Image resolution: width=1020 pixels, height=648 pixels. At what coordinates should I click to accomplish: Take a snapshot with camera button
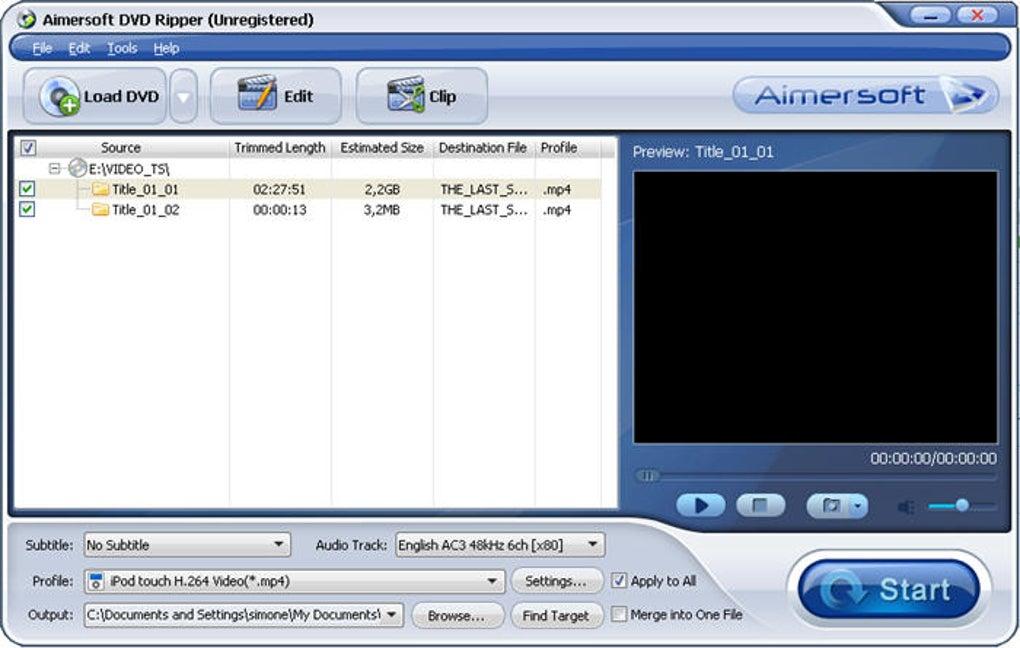click(x=830, y=506)
